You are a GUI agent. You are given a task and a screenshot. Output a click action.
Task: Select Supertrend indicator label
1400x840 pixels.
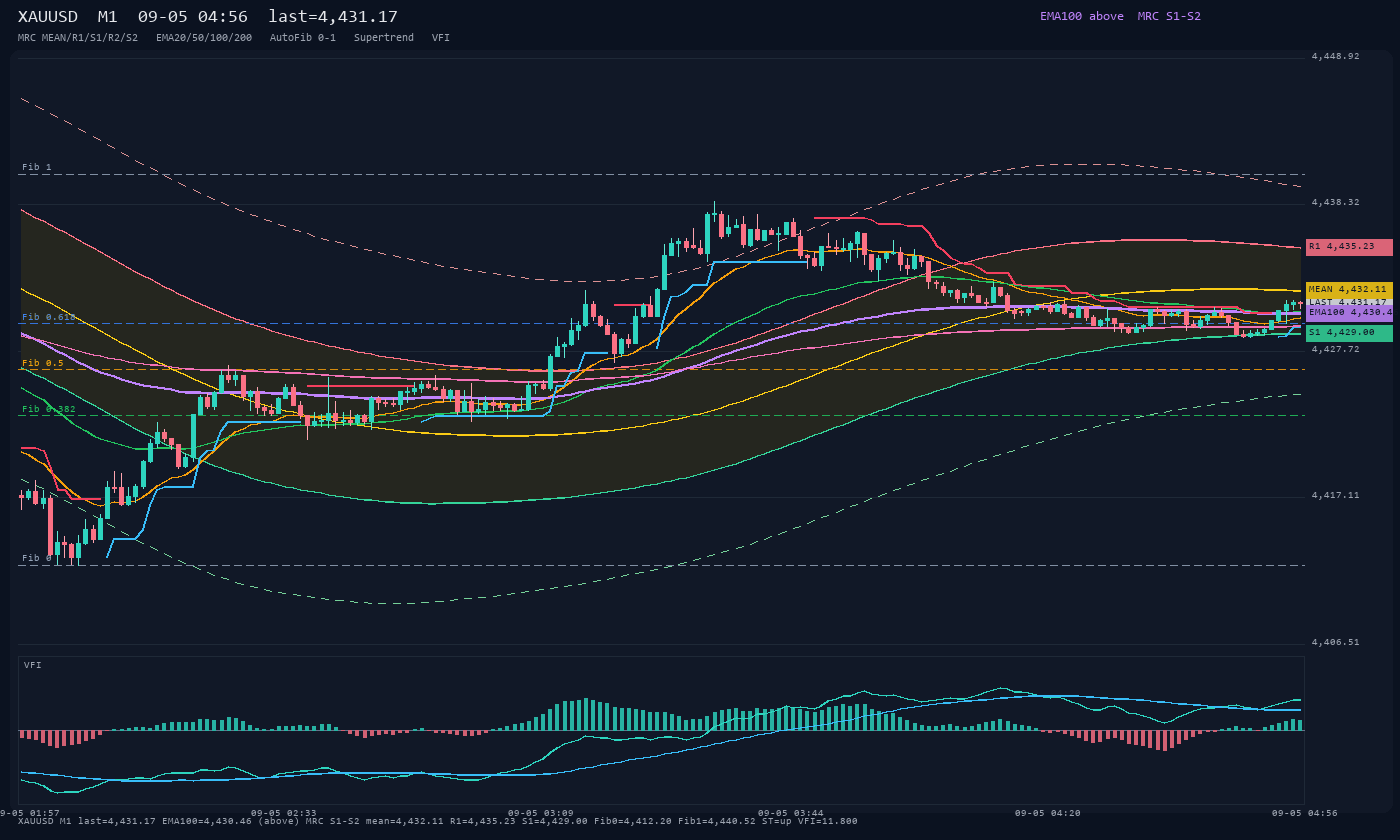click(384, 37)
